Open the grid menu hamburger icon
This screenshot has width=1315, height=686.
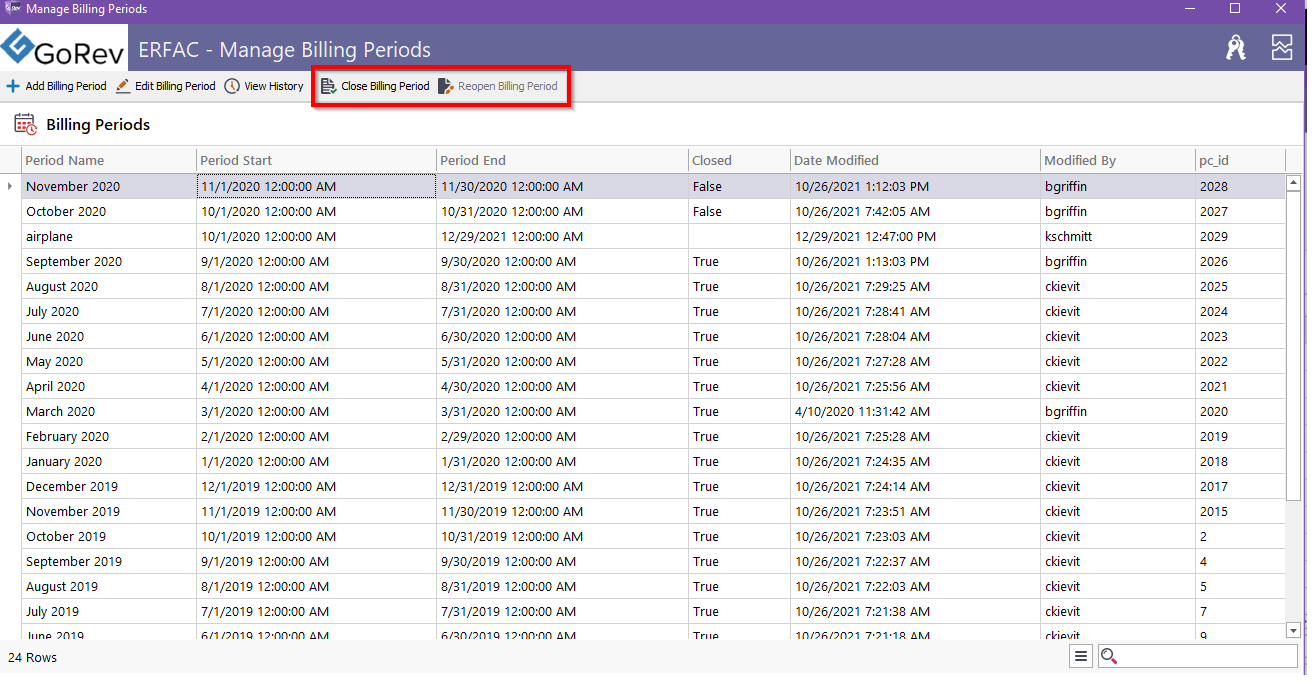click(x=1081, y=656)
